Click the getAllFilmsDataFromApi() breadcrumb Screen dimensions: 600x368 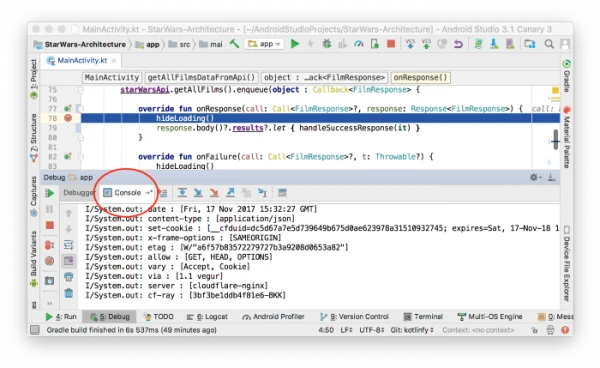(201, 77)
